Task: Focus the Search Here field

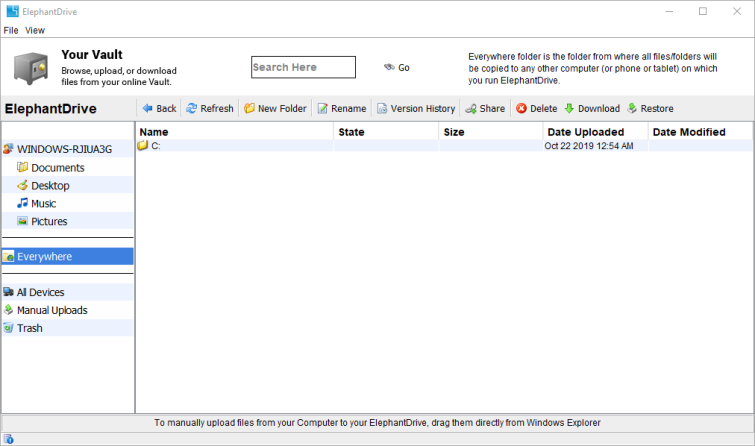Action: coord(303,67)
